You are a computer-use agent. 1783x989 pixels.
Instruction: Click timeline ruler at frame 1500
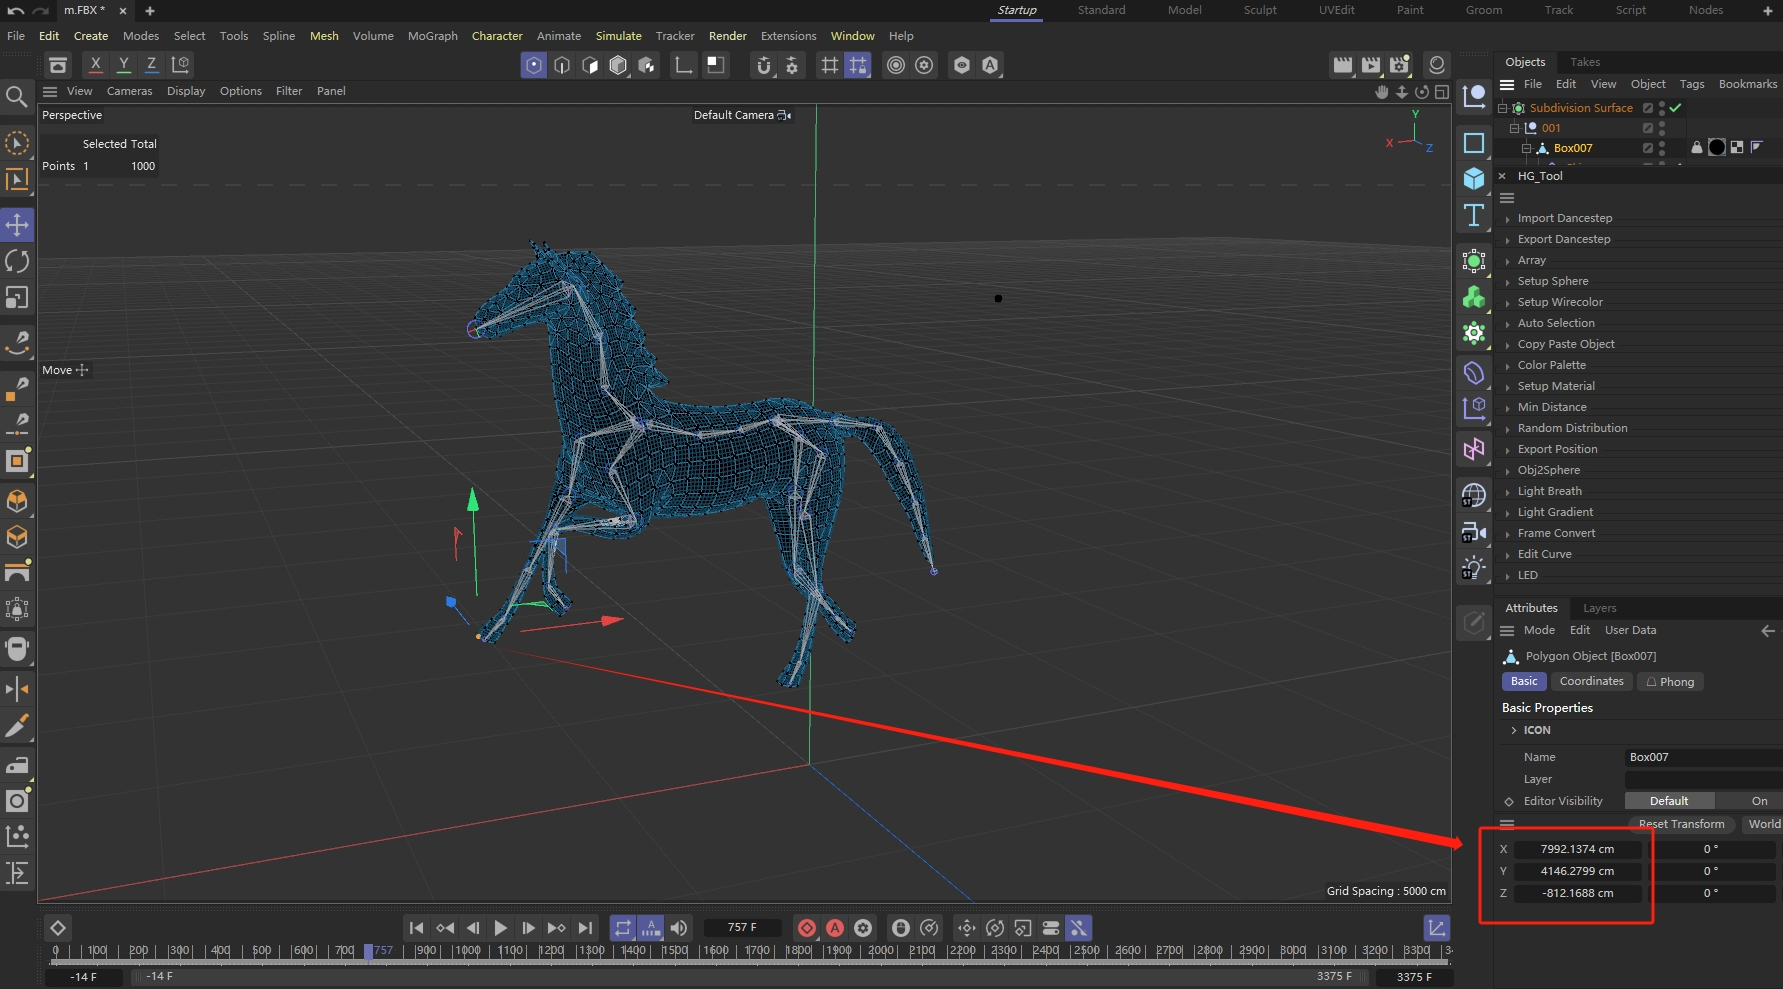(x=675, y=951)
